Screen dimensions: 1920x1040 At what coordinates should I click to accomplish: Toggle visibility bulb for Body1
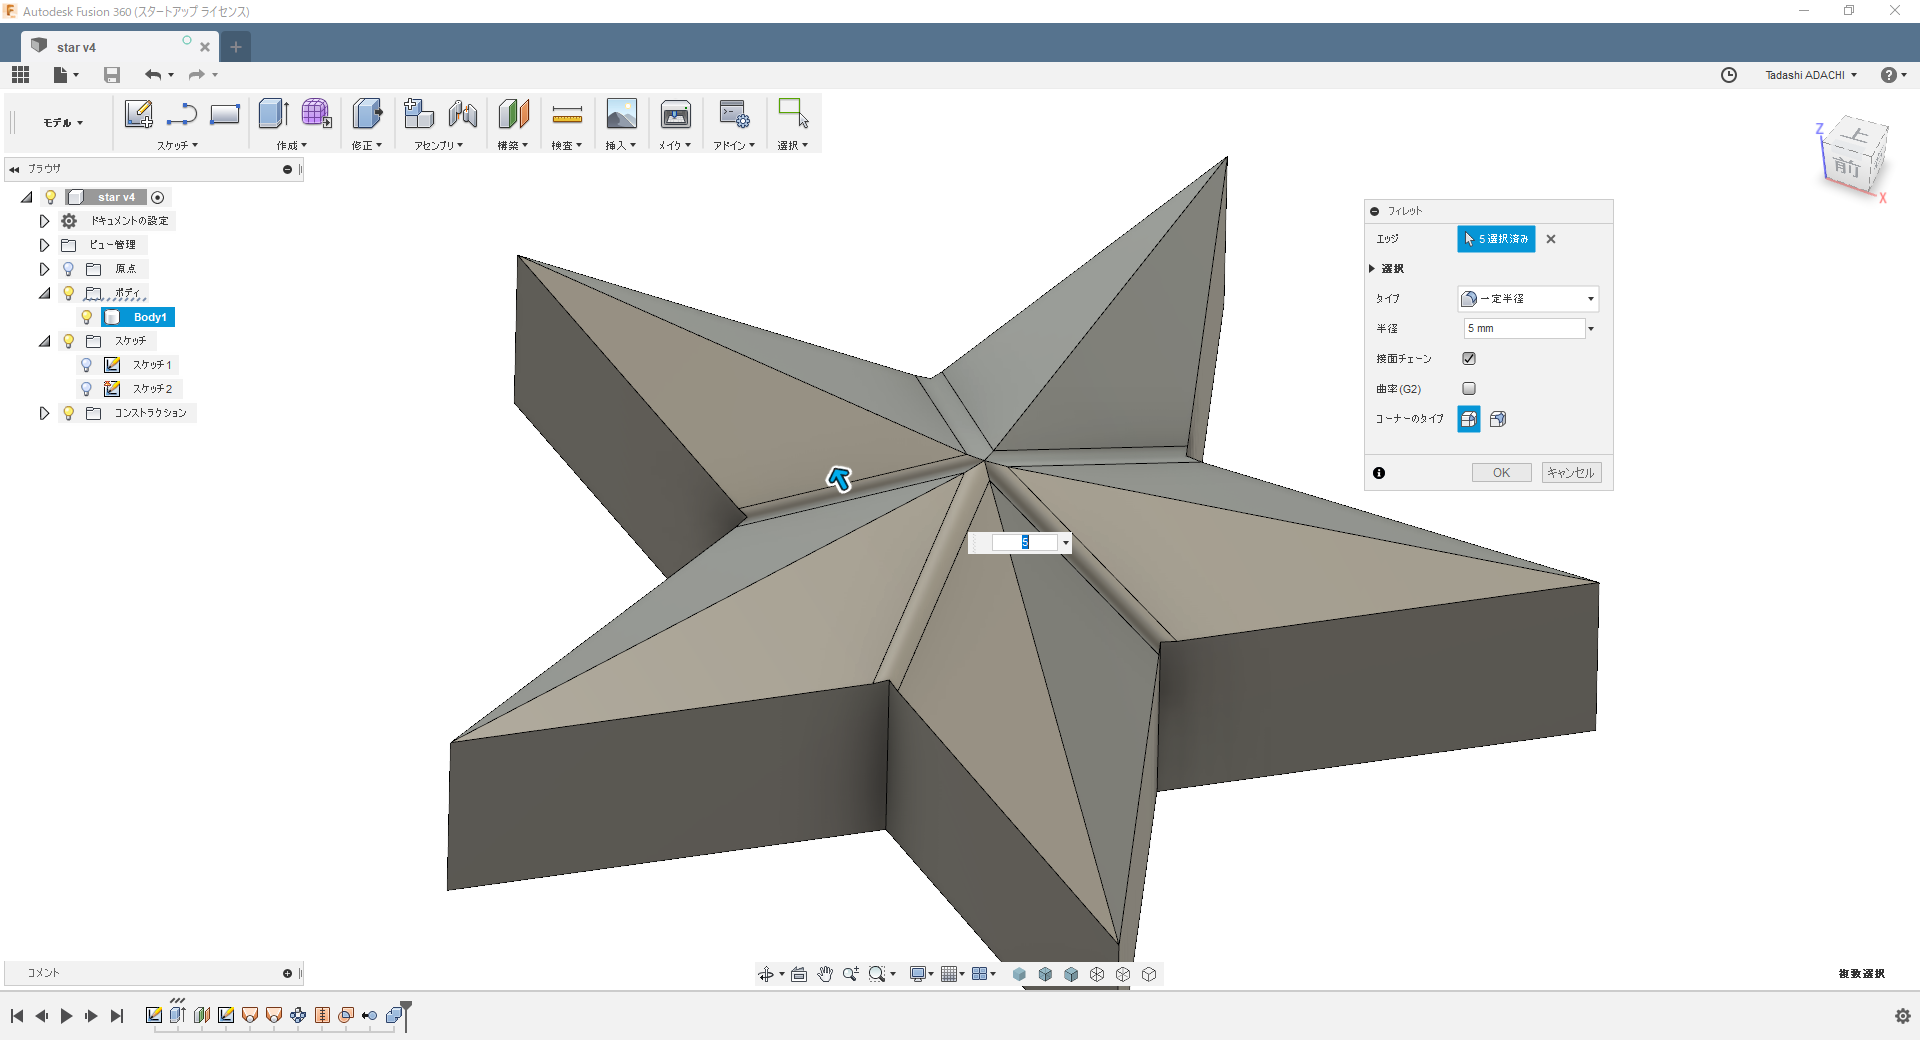87,317
